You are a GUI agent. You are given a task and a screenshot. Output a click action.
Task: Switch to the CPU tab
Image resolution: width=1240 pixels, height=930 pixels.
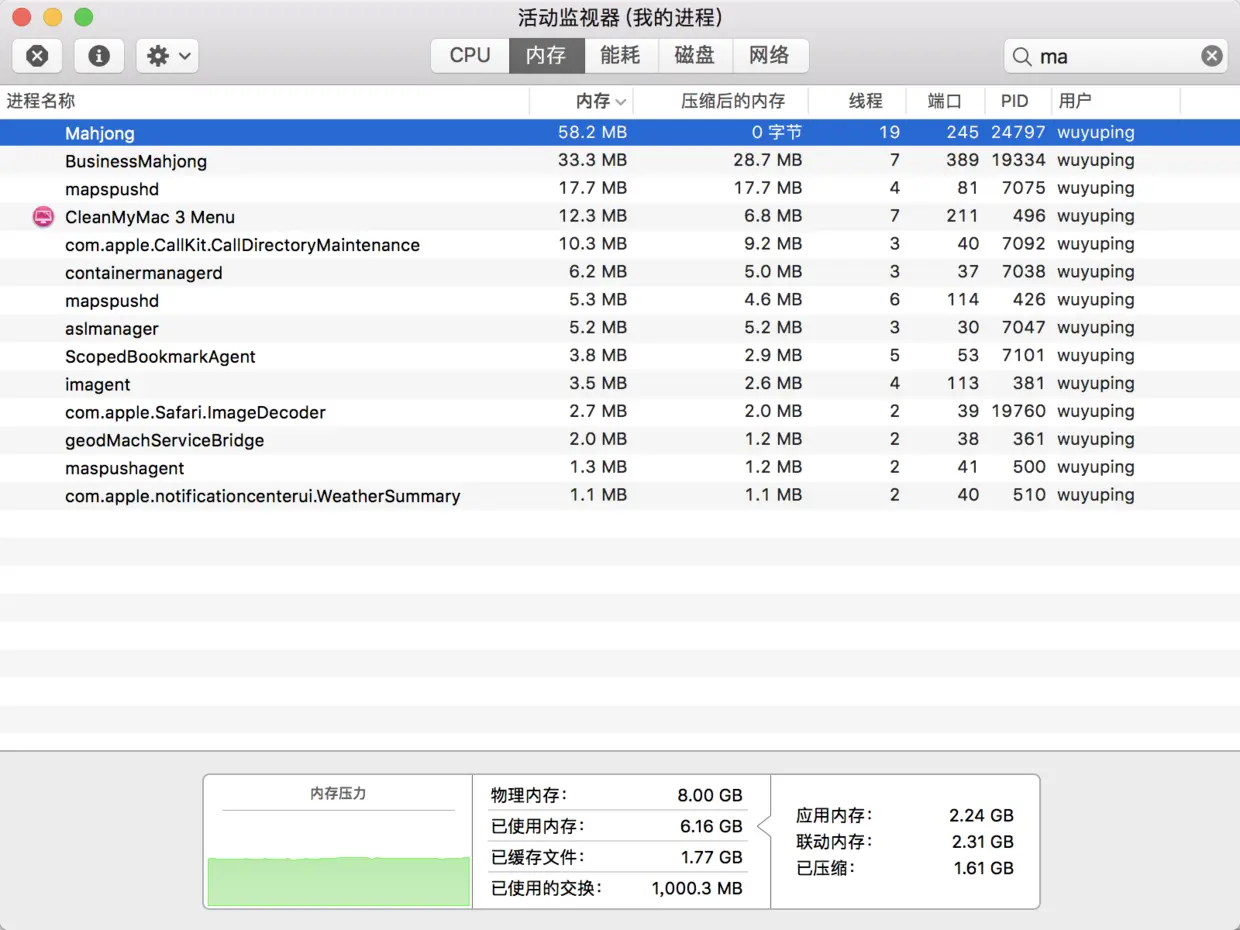(x=470, y=56)
